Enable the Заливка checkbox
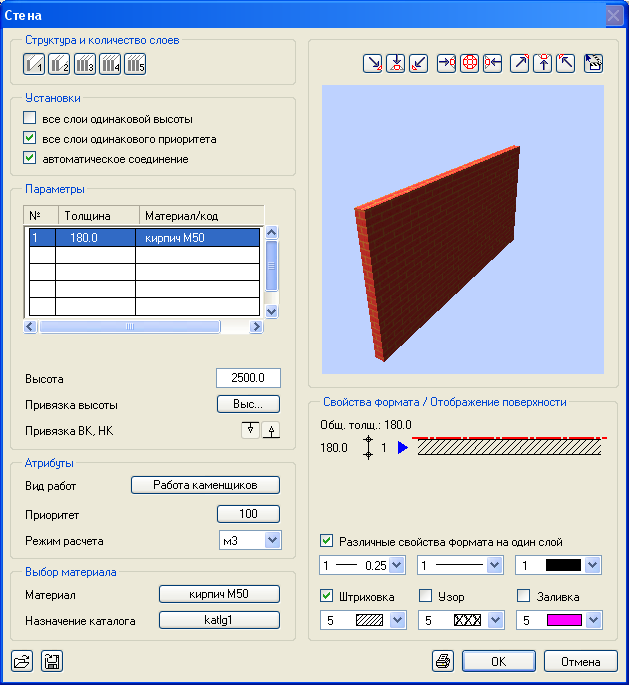This screenshot has height=685, width=629. click(523, 595)
